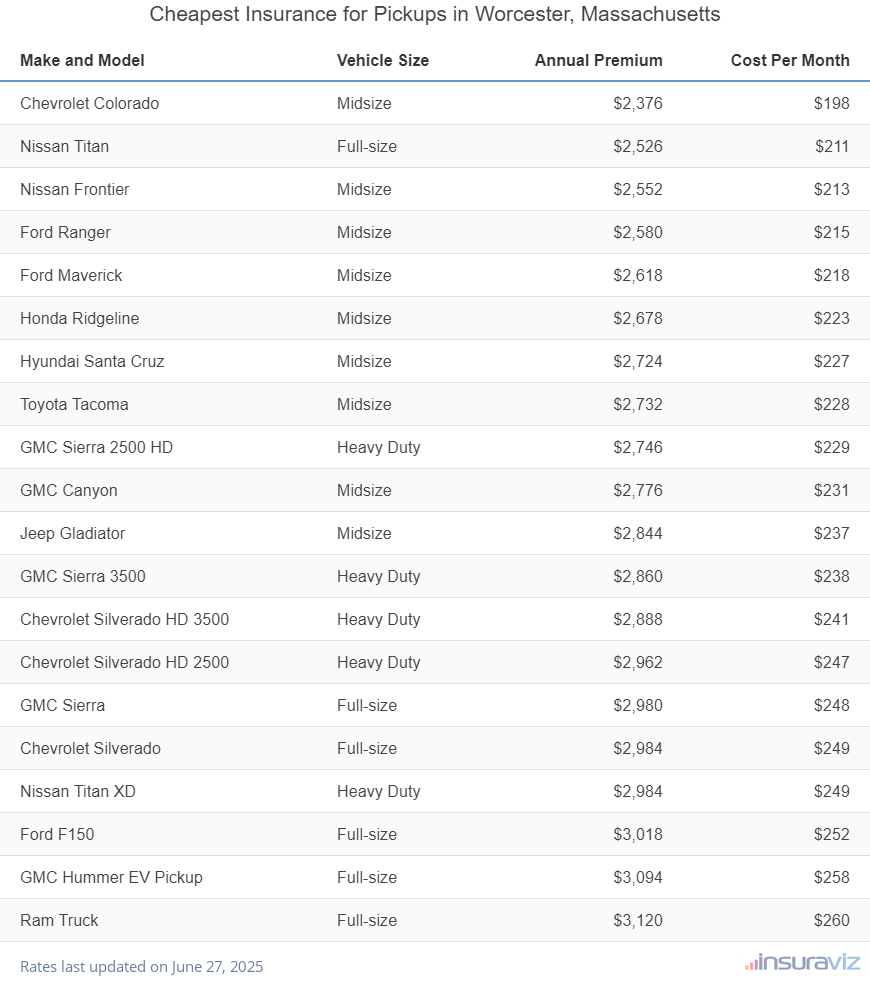Click the rates last updated date text
The width and height of the screenshot is (870, 982).
click(x=141, y=966)
